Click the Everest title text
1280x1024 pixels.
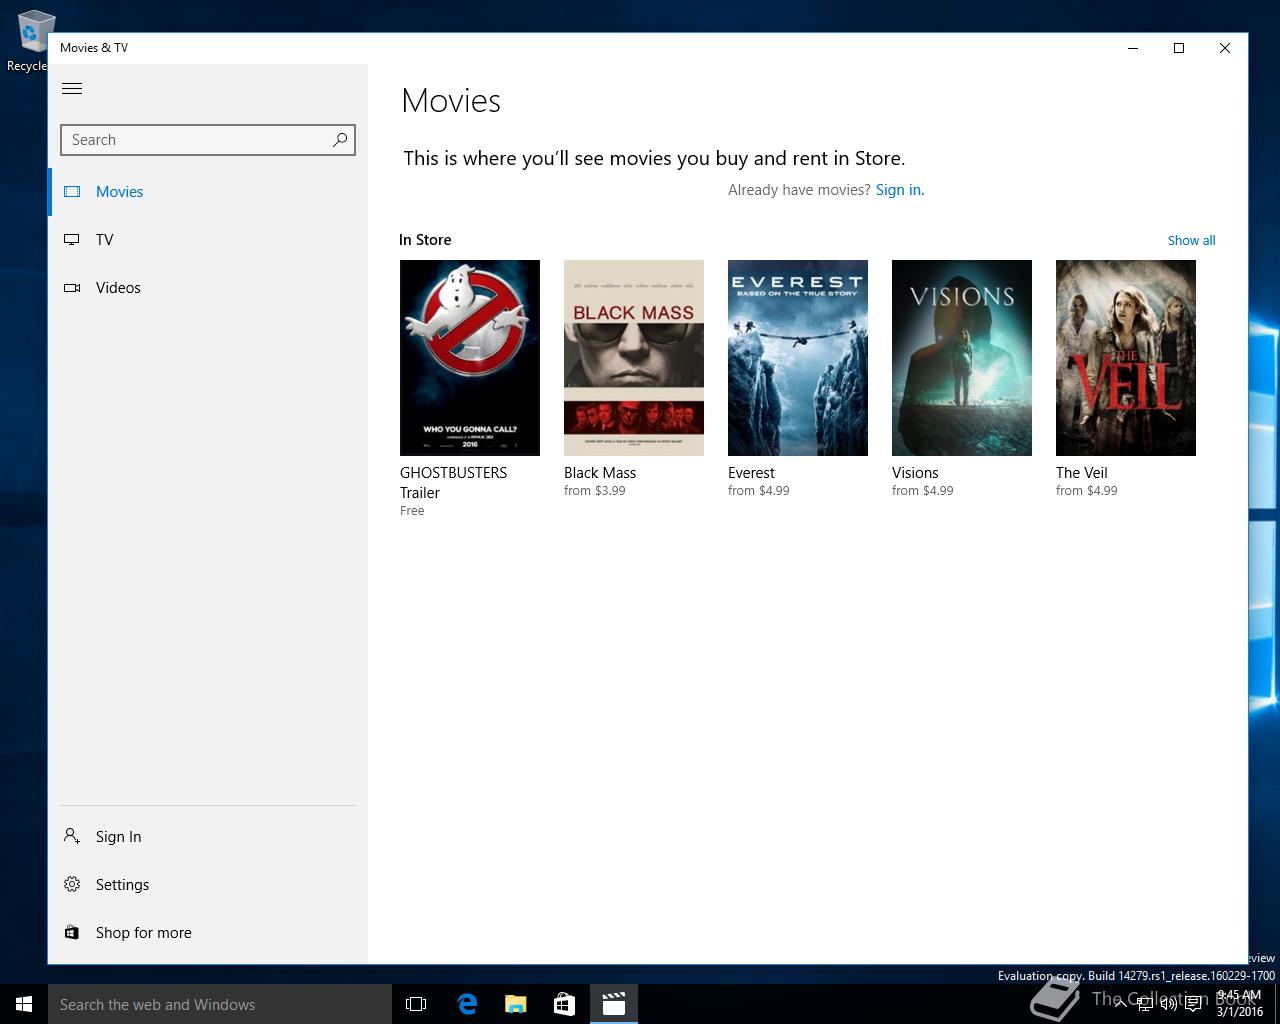[x=751, y=473]
